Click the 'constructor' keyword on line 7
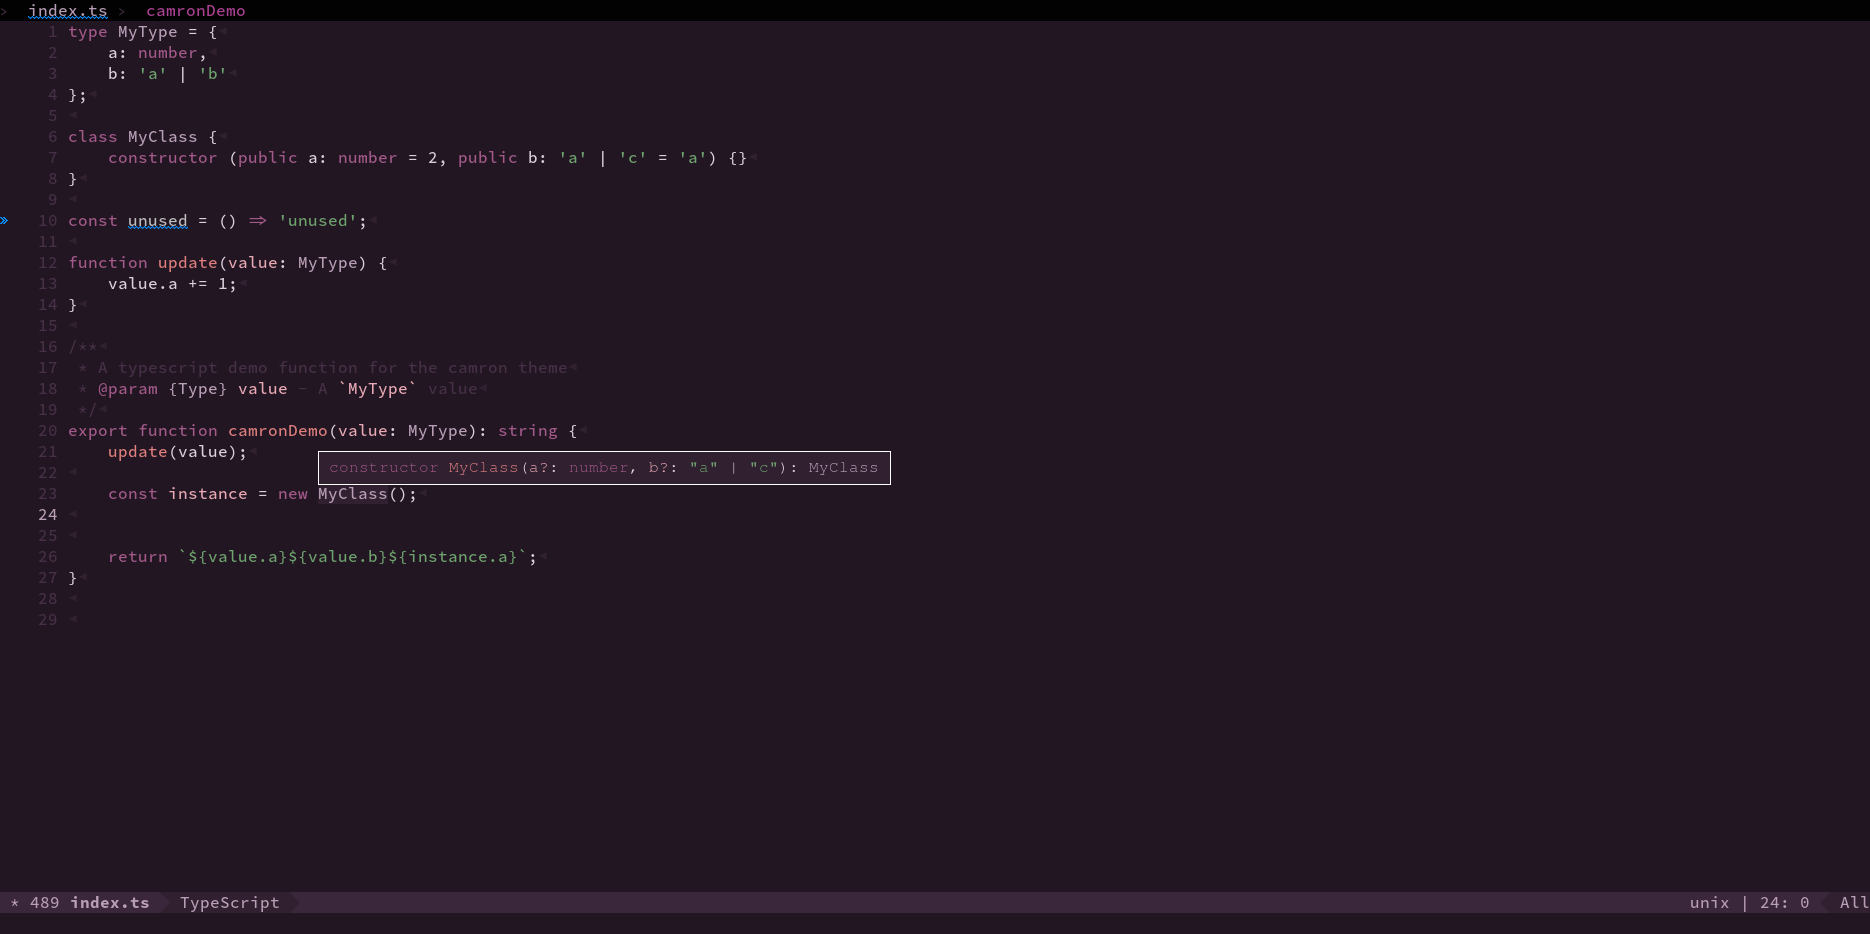Screen dimensions: 1870x934 pos(162,158)
